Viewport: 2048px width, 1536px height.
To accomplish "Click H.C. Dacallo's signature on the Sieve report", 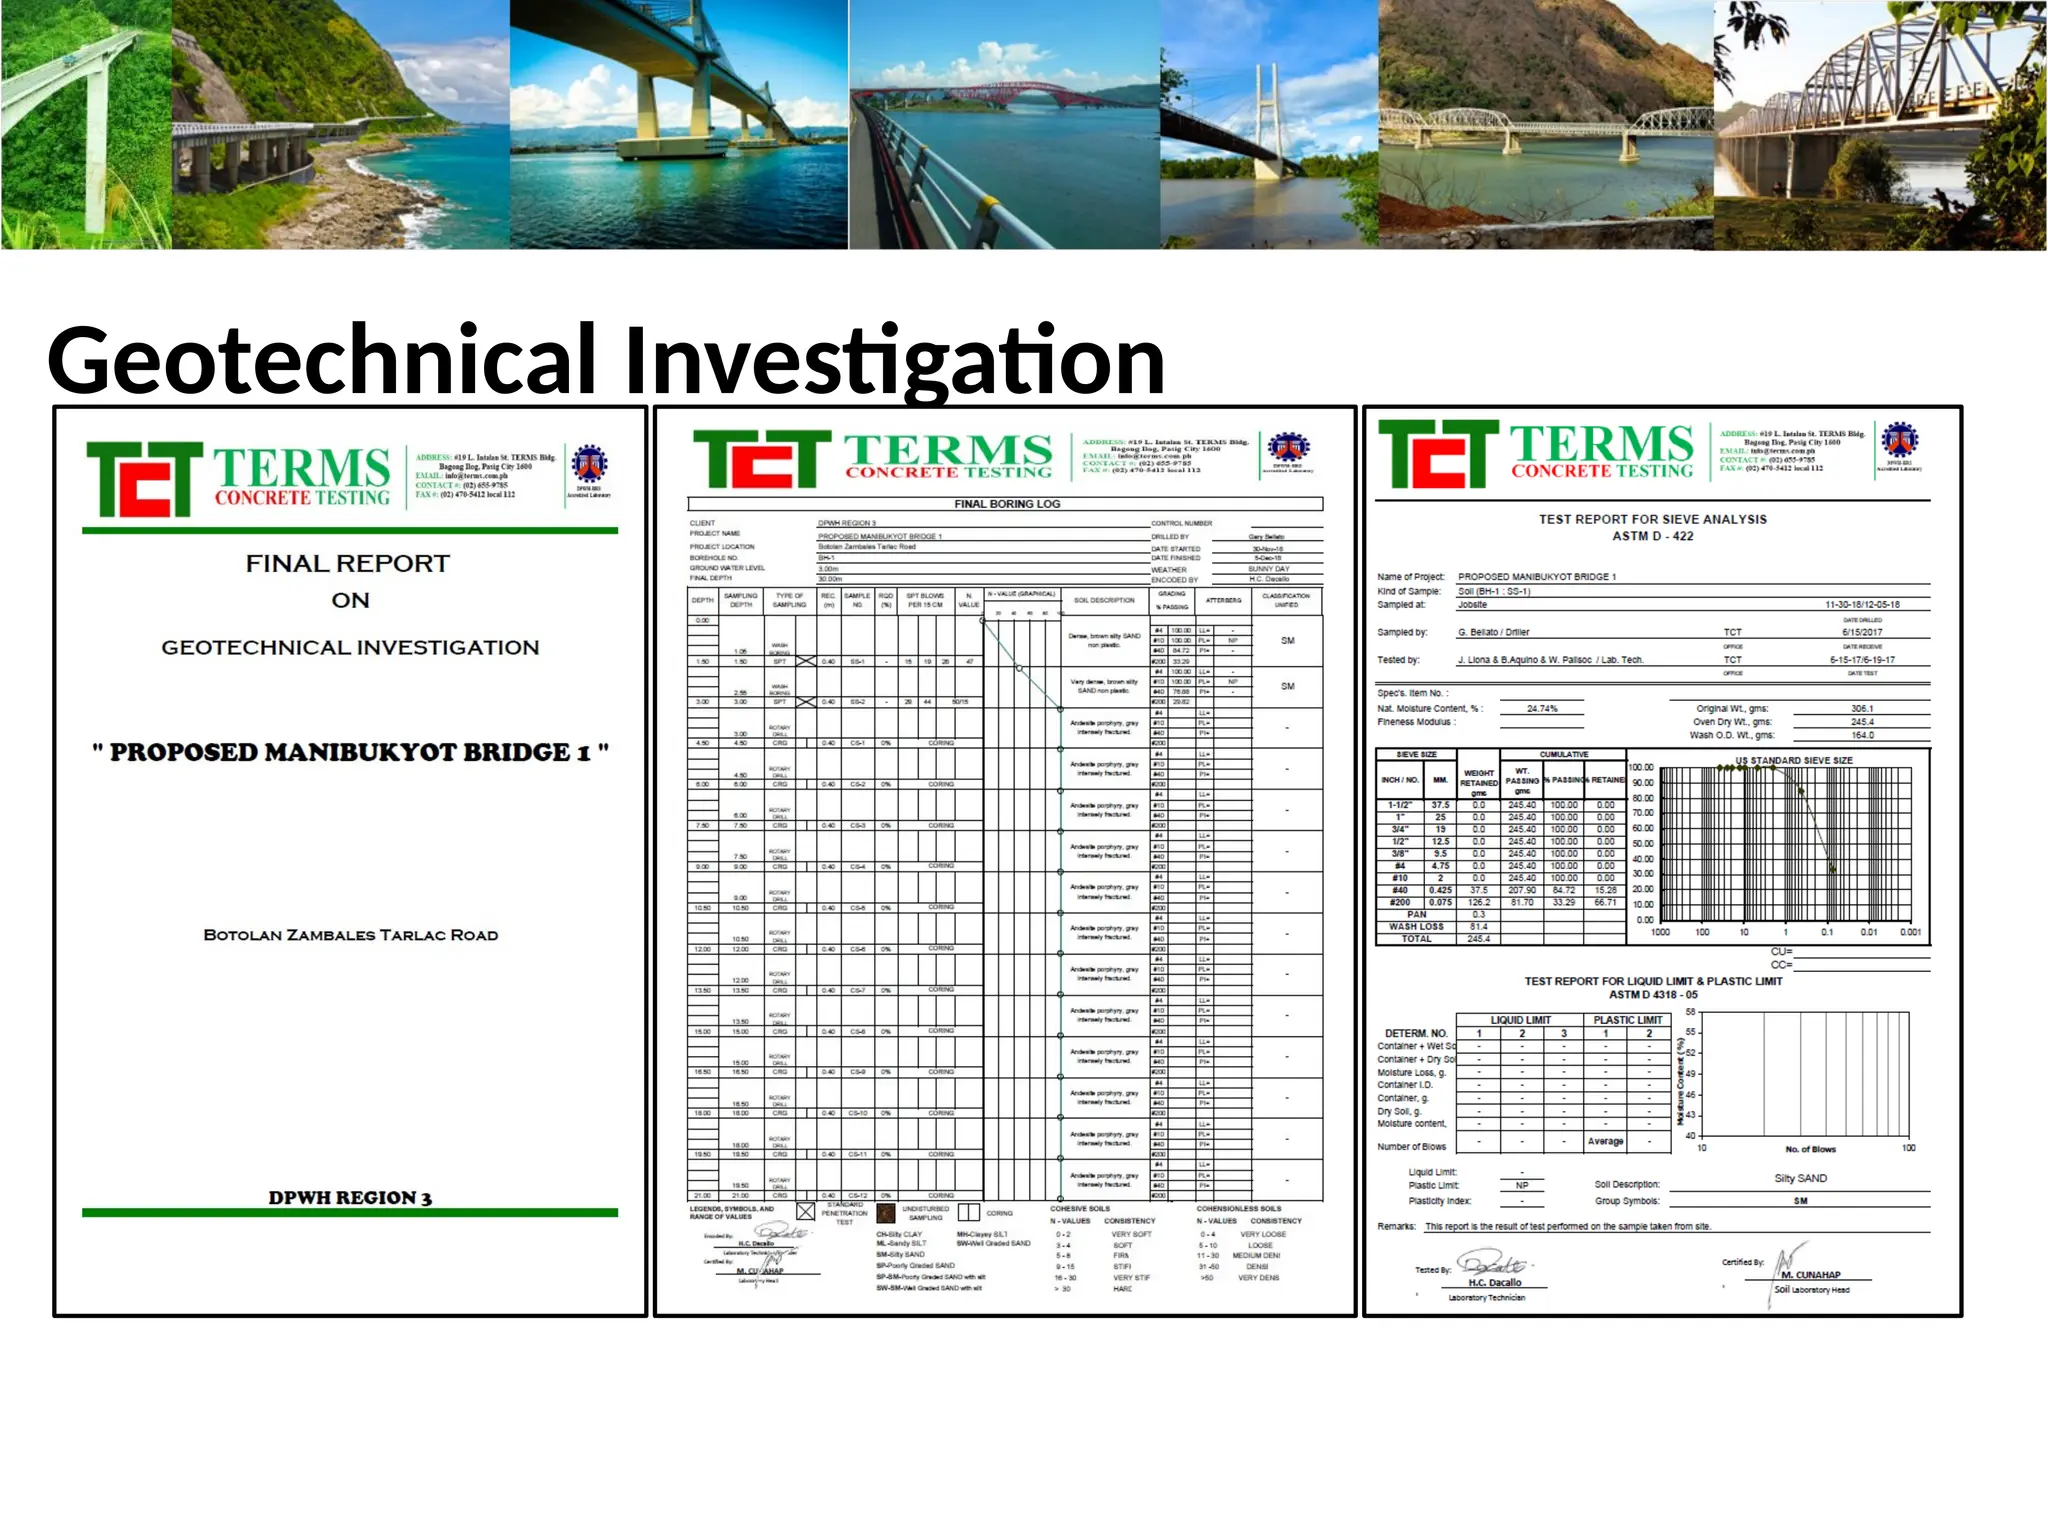I will click(1494, 1263).
